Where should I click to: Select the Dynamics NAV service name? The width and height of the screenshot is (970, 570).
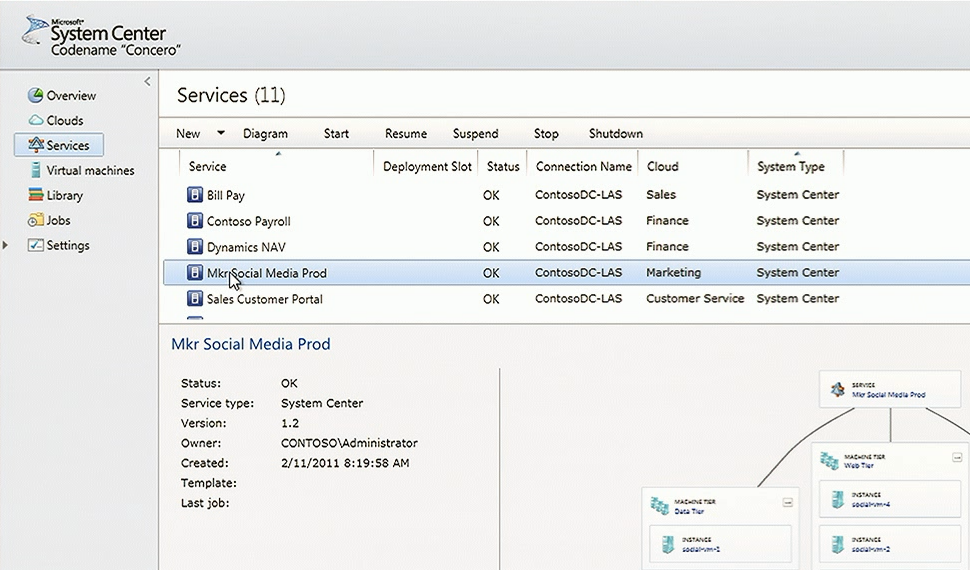[246, 248]
